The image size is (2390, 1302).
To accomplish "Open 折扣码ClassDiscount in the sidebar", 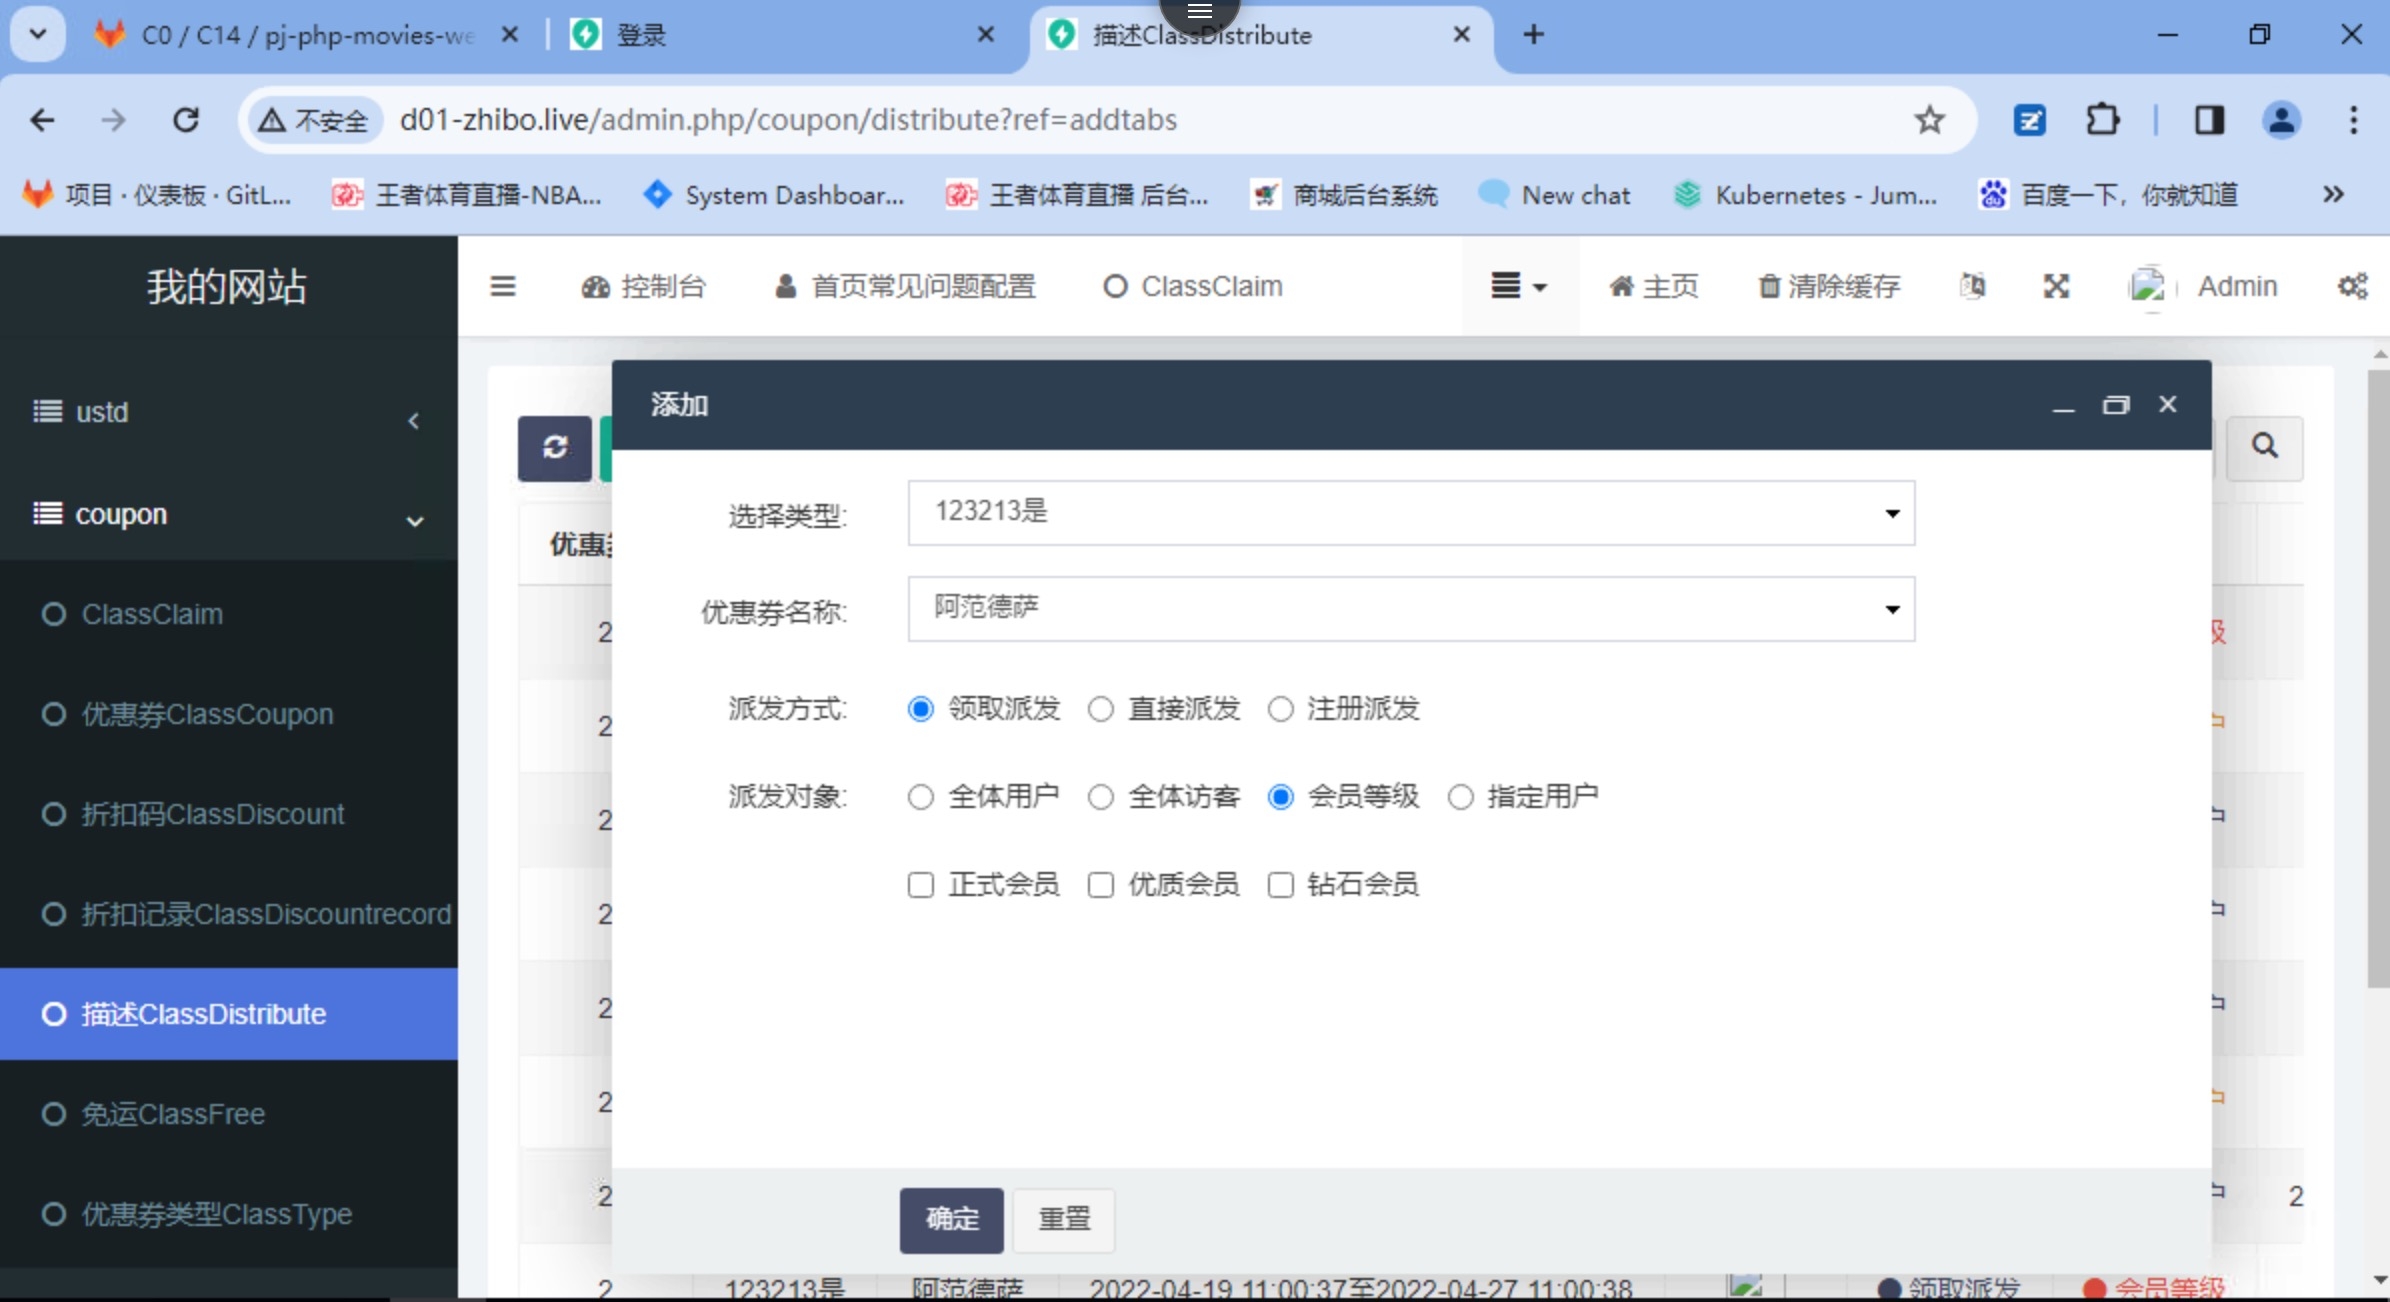I will pyautogui.click(x=229, y=814).
